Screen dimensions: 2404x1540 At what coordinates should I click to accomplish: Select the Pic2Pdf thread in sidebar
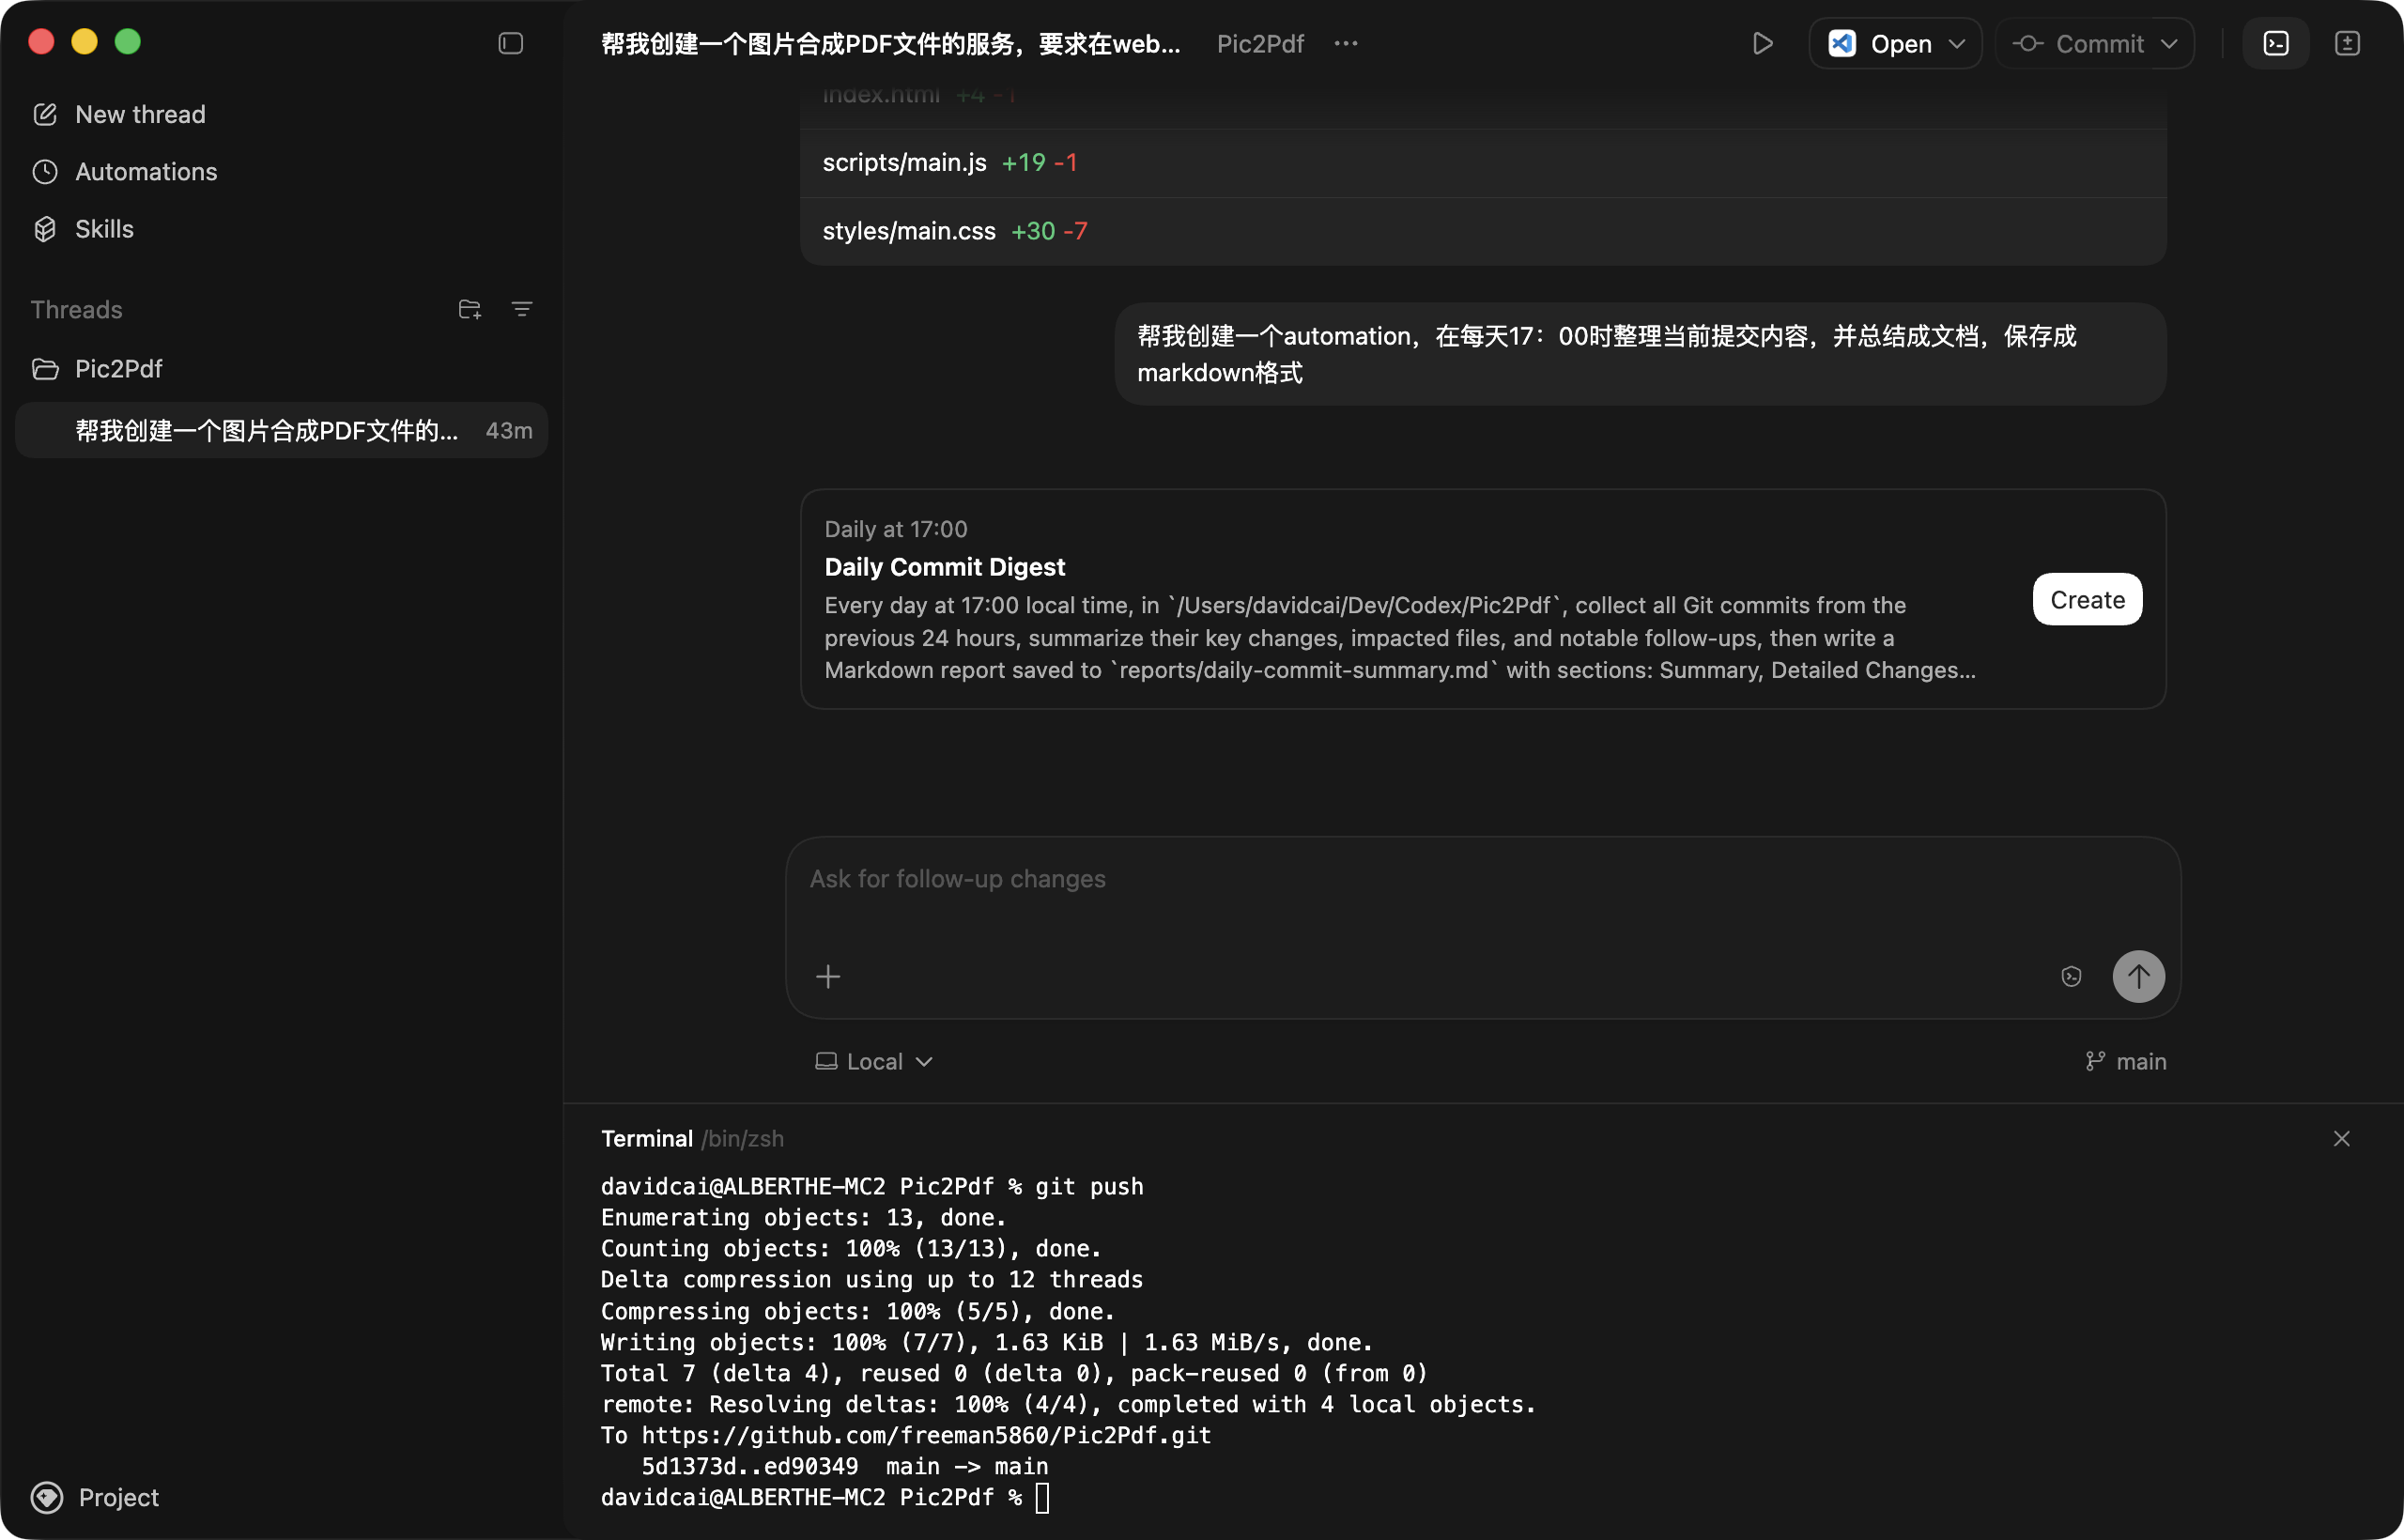click(x=118, y=368)
